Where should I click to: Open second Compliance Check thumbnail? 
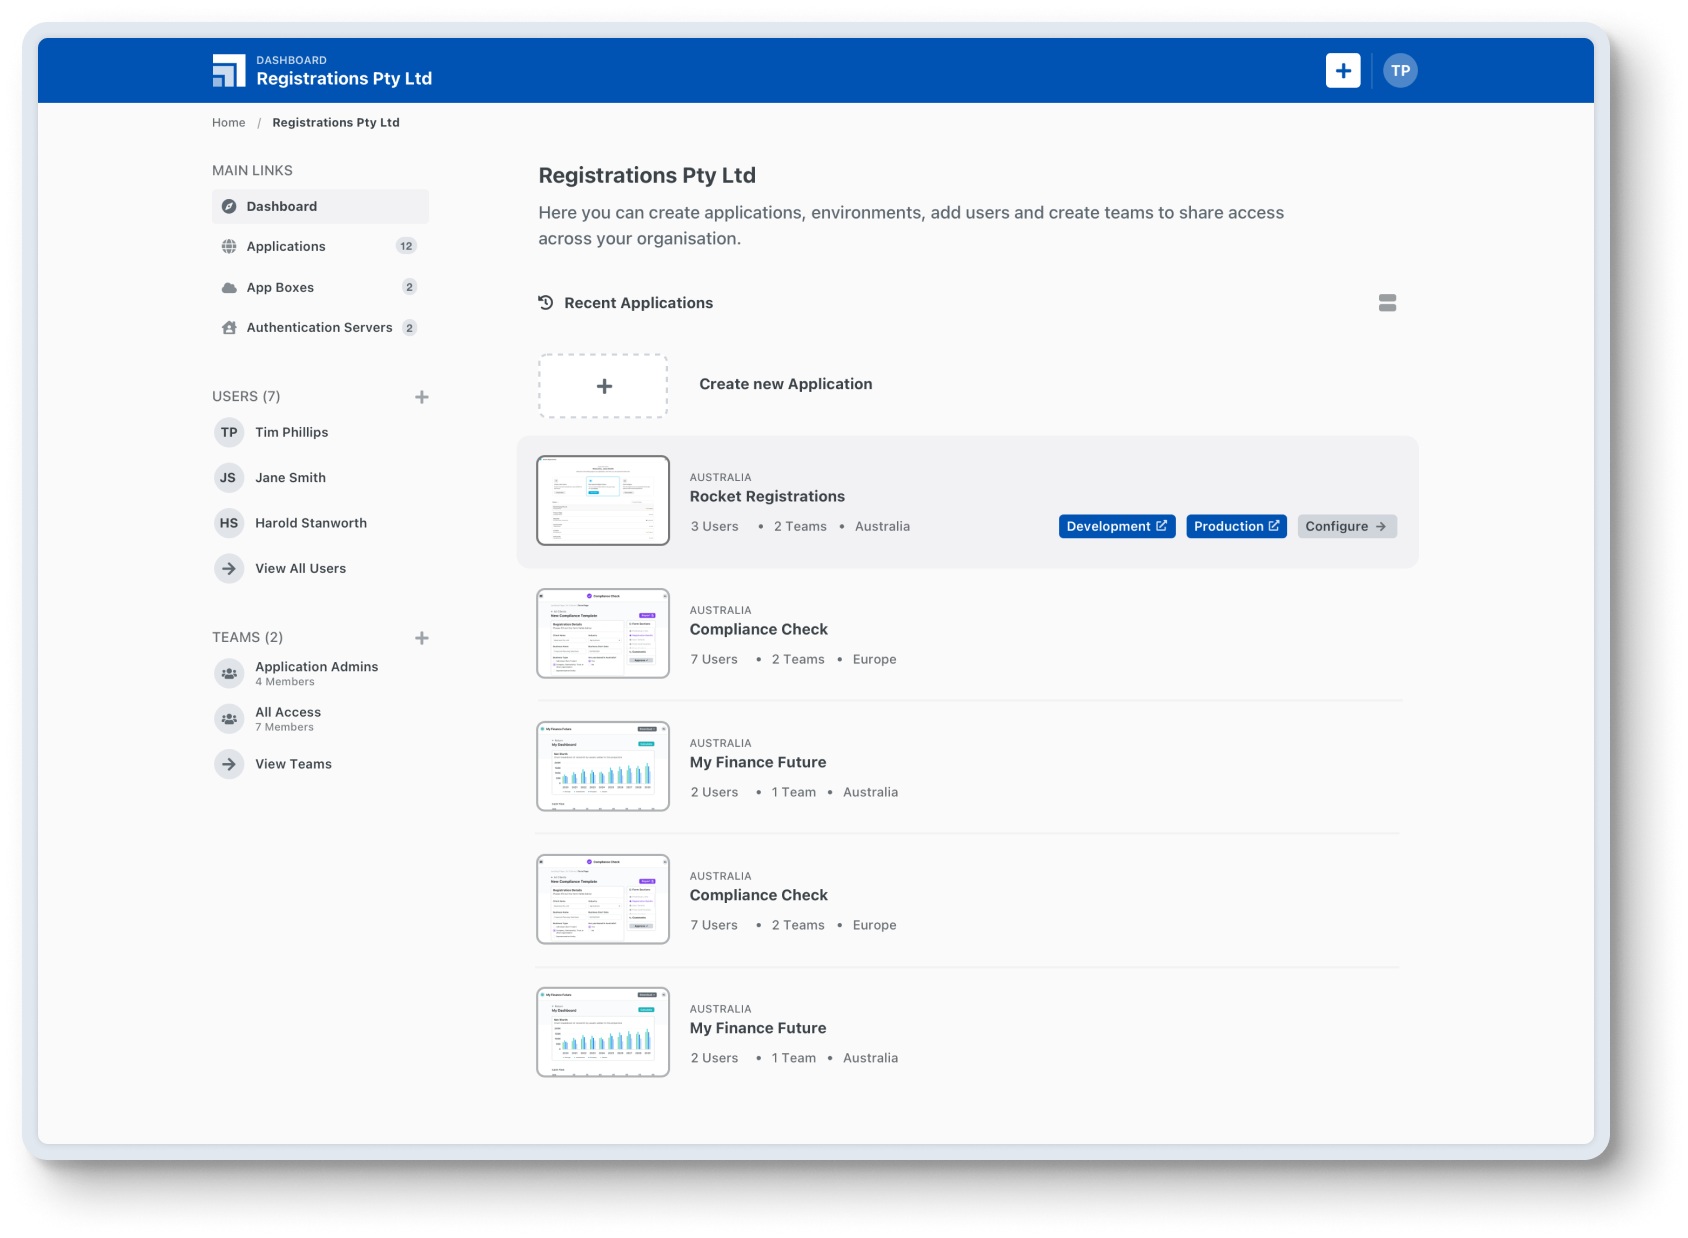[603, 899]
